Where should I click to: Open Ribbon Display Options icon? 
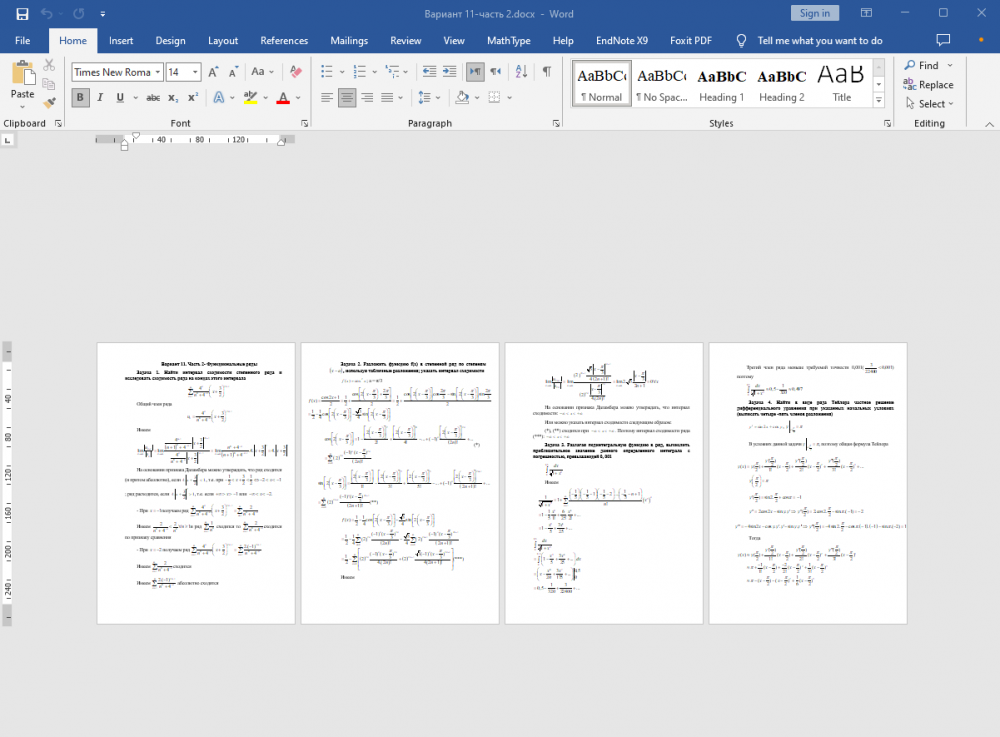click(866, 13)
